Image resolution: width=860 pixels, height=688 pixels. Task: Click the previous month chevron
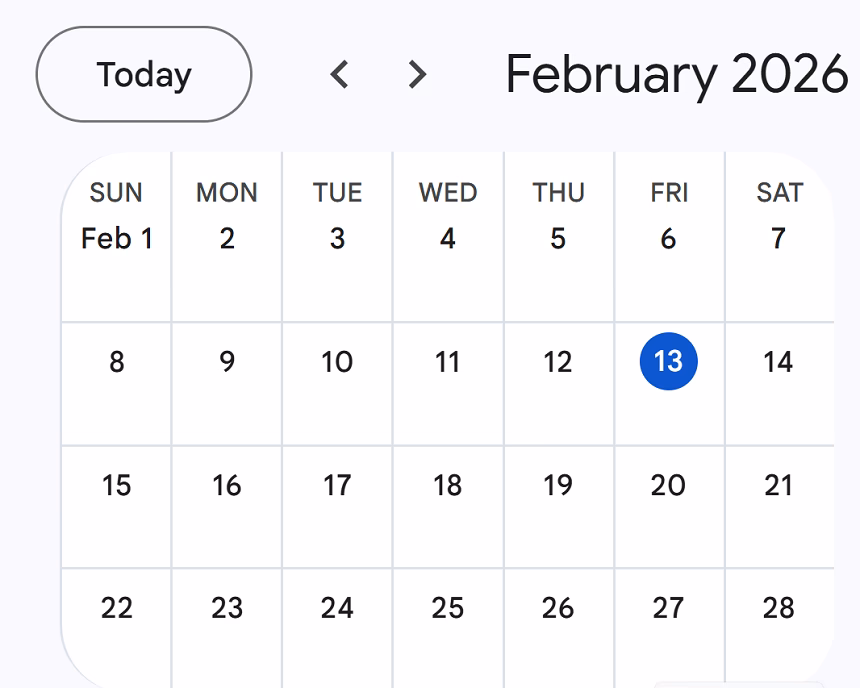(x=339, y=74)
